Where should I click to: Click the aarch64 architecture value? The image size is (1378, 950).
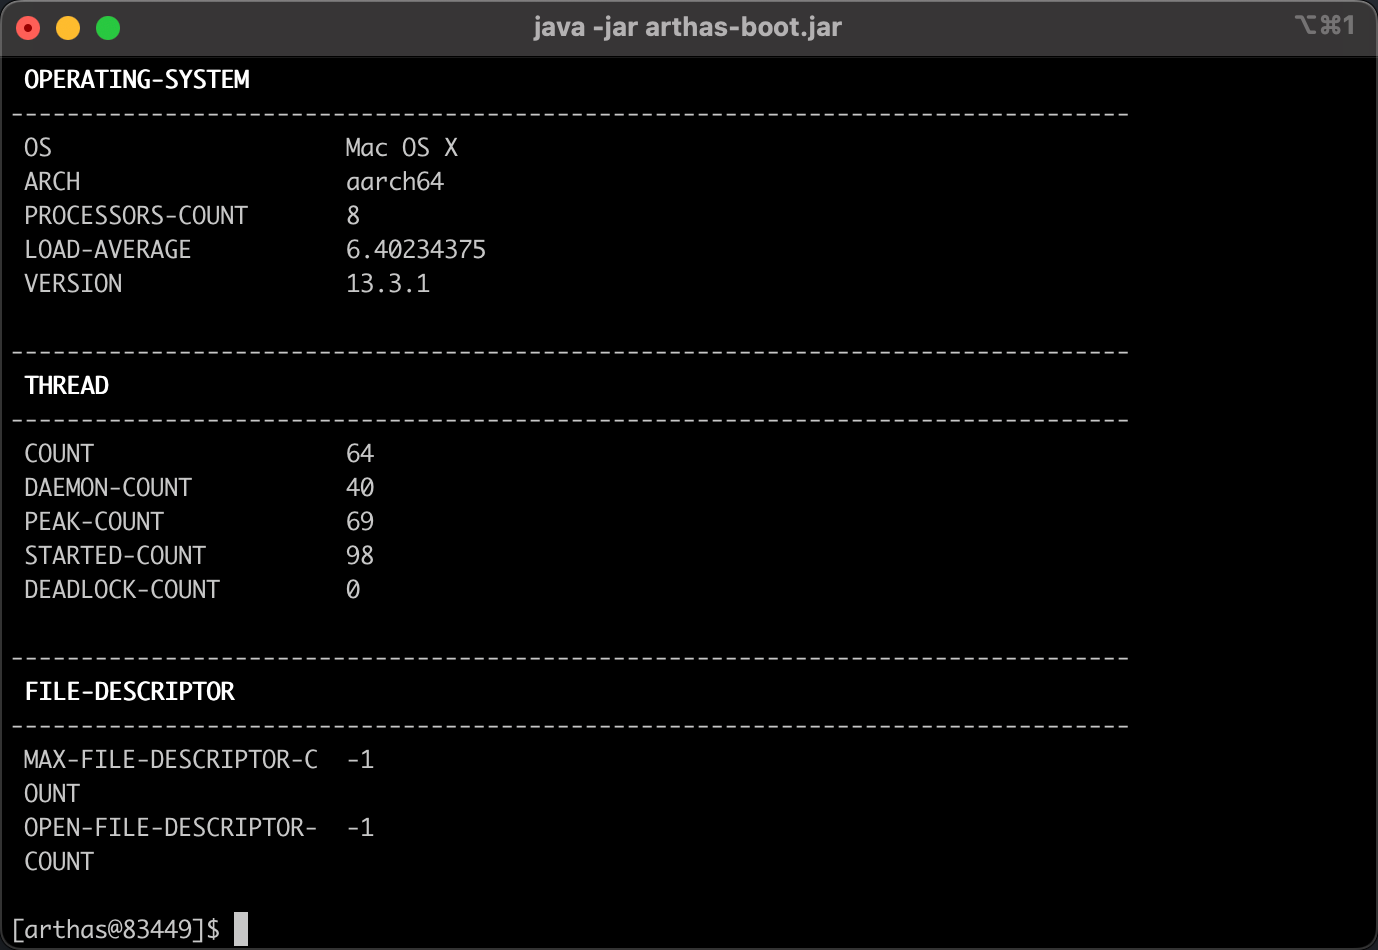[395, 182]
